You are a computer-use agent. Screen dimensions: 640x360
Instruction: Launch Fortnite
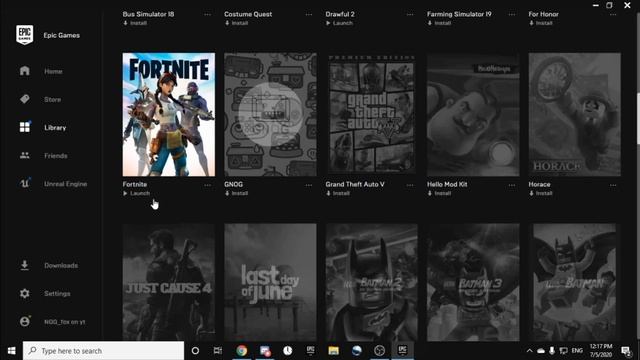pyautogui.click(x=137, y=193)
